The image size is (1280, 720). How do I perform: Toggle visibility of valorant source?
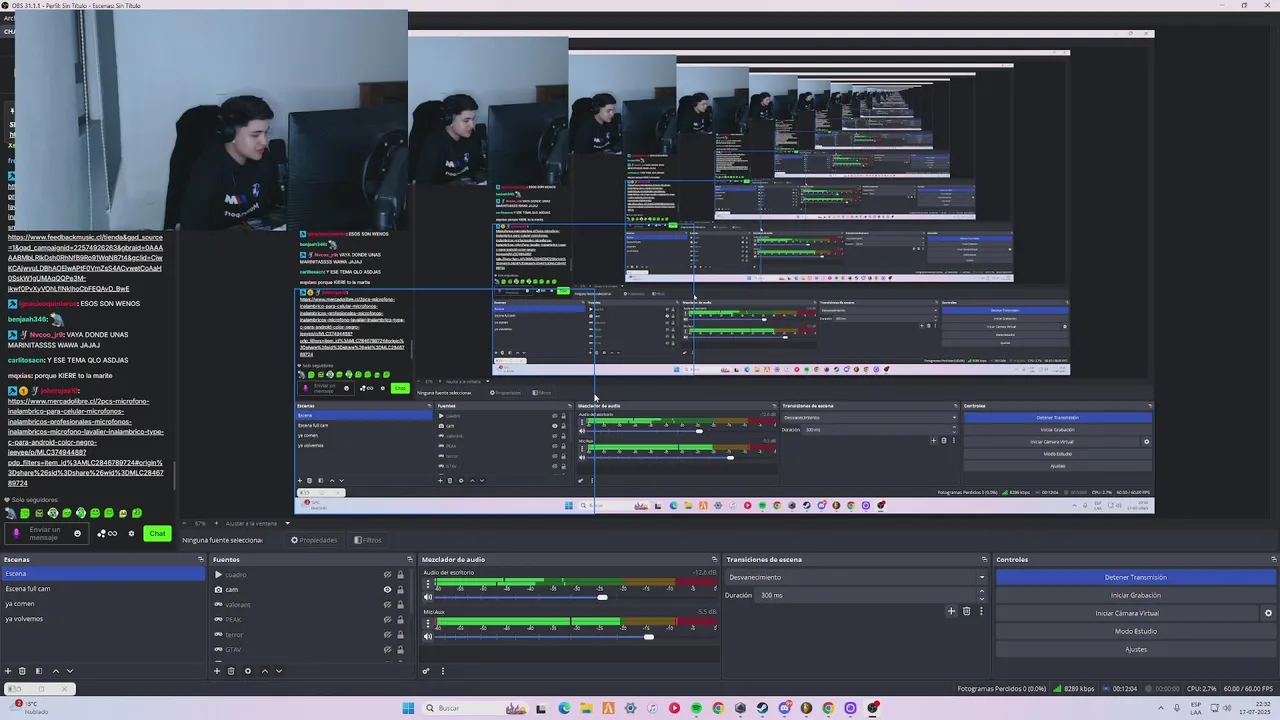(x=387, y=605)
